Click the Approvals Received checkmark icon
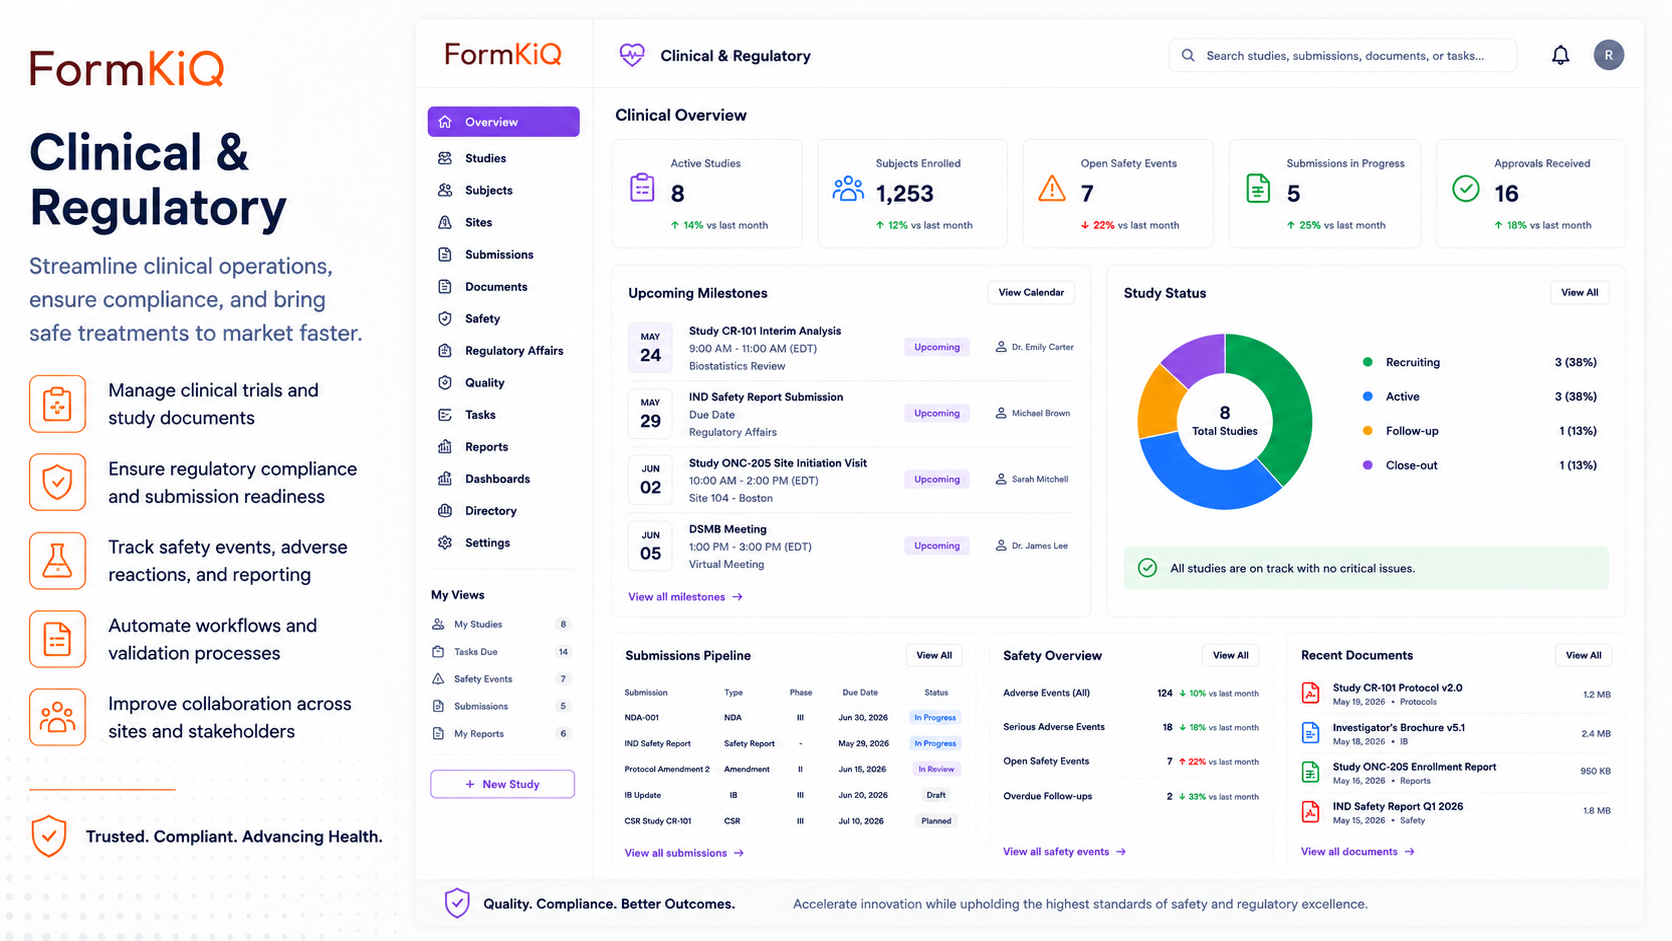Image resolution: width=1672 pixels, height=941 pixels. click(1465, 188)
